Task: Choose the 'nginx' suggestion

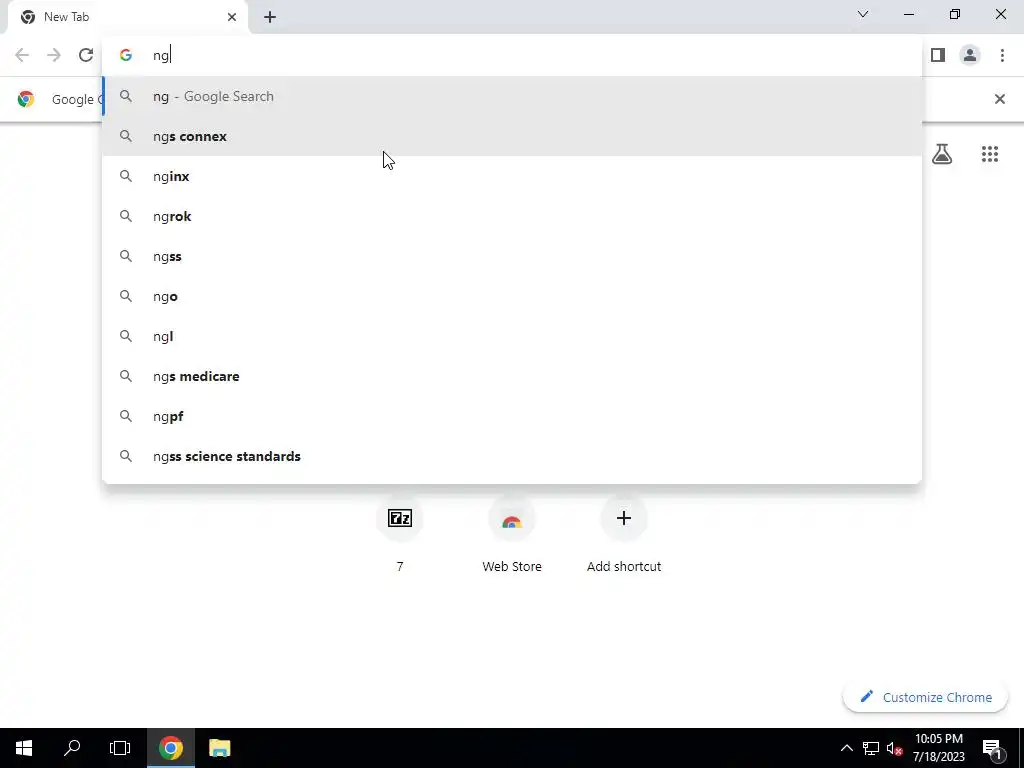Action: (x=512, y=176)
